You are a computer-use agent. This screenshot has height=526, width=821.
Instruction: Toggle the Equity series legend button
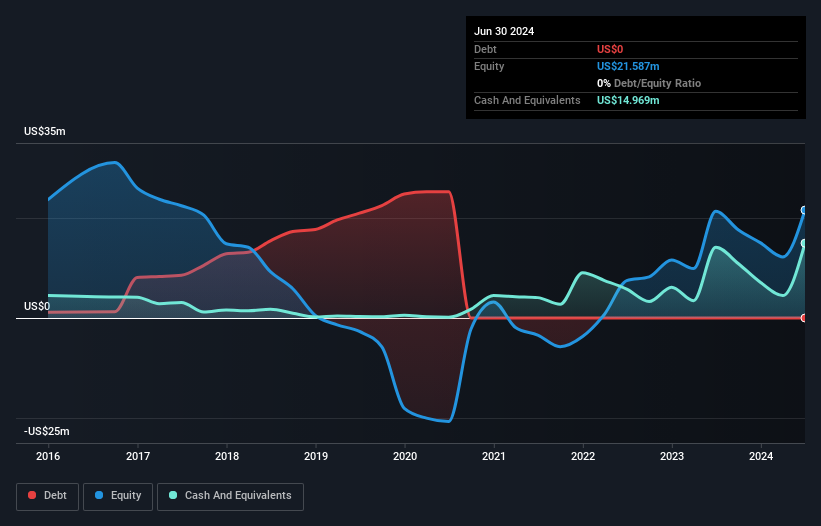(x=118, y=496)
